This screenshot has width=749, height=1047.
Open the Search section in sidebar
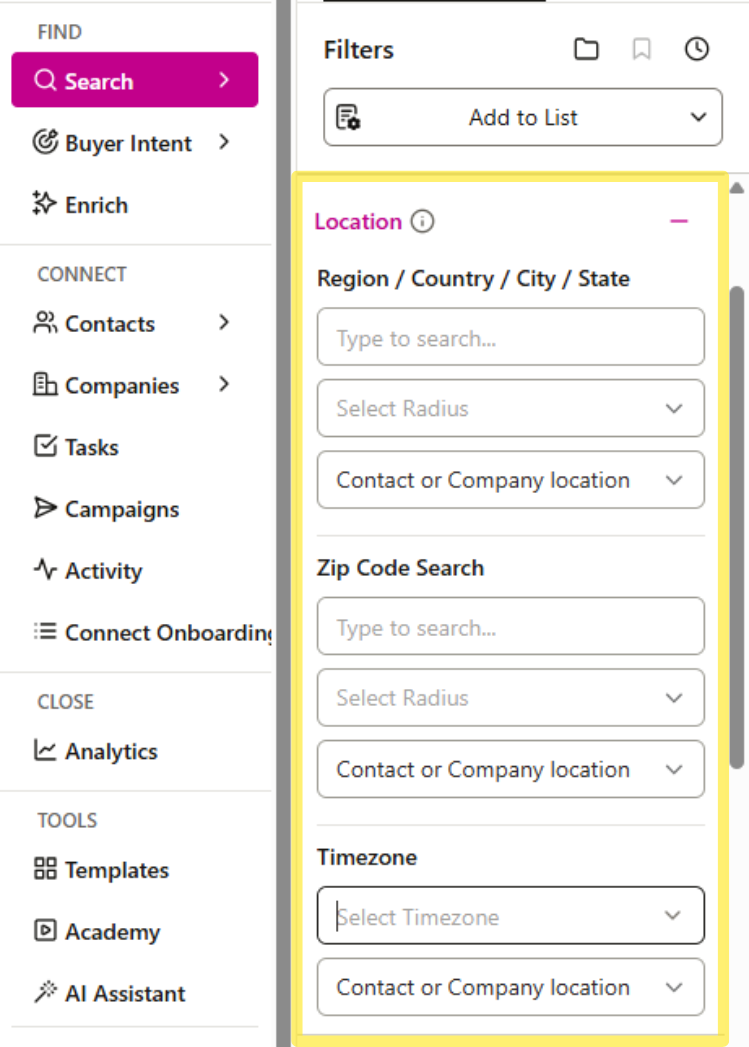pos(104,79)
